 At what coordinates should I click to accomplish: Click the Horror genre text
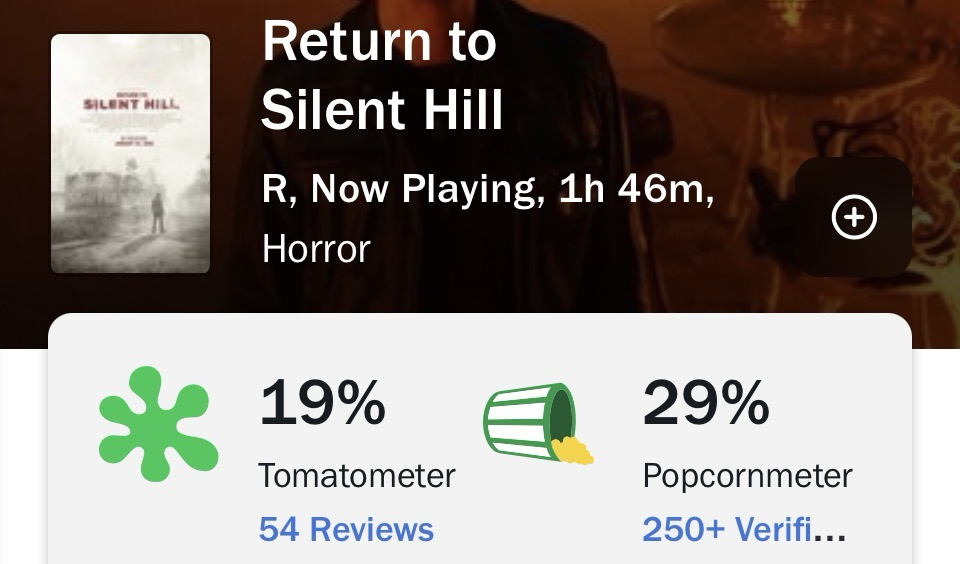(316, 248)
